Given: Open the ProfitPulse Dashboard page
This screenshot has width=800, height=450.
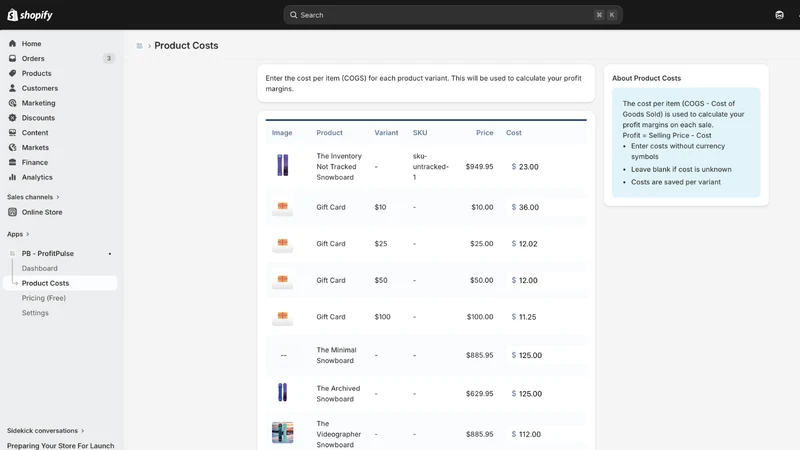Looking at the screenshot, I should click(39, 268).
